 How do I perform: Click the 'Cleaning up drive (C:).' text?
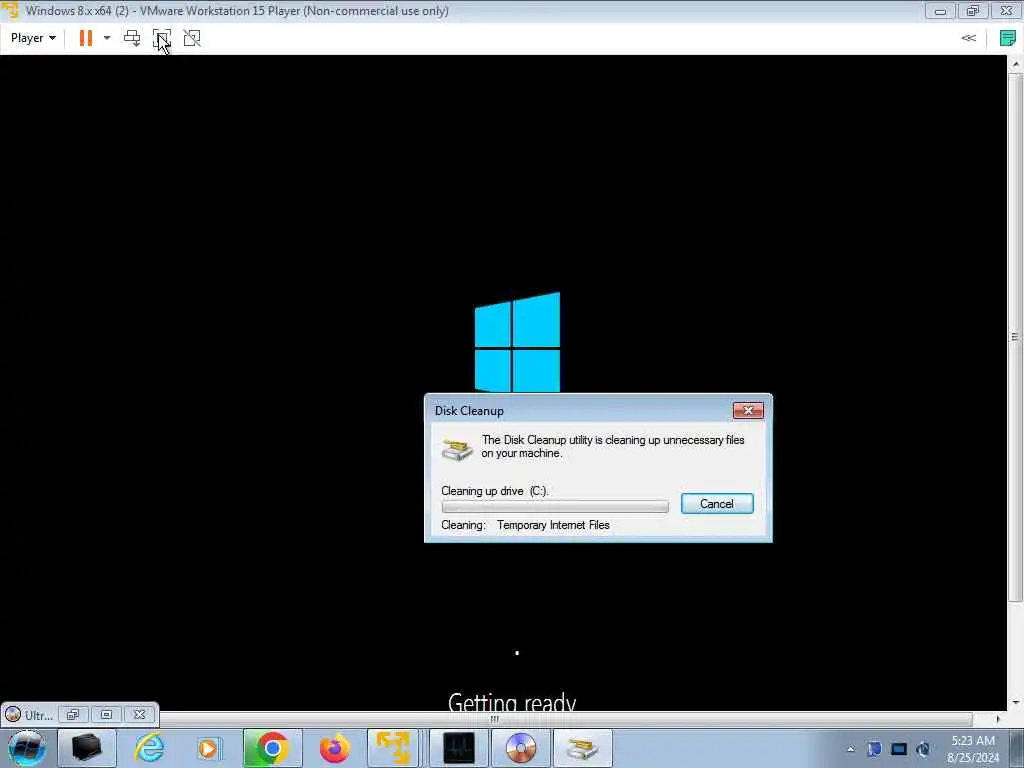click(494, 491)
